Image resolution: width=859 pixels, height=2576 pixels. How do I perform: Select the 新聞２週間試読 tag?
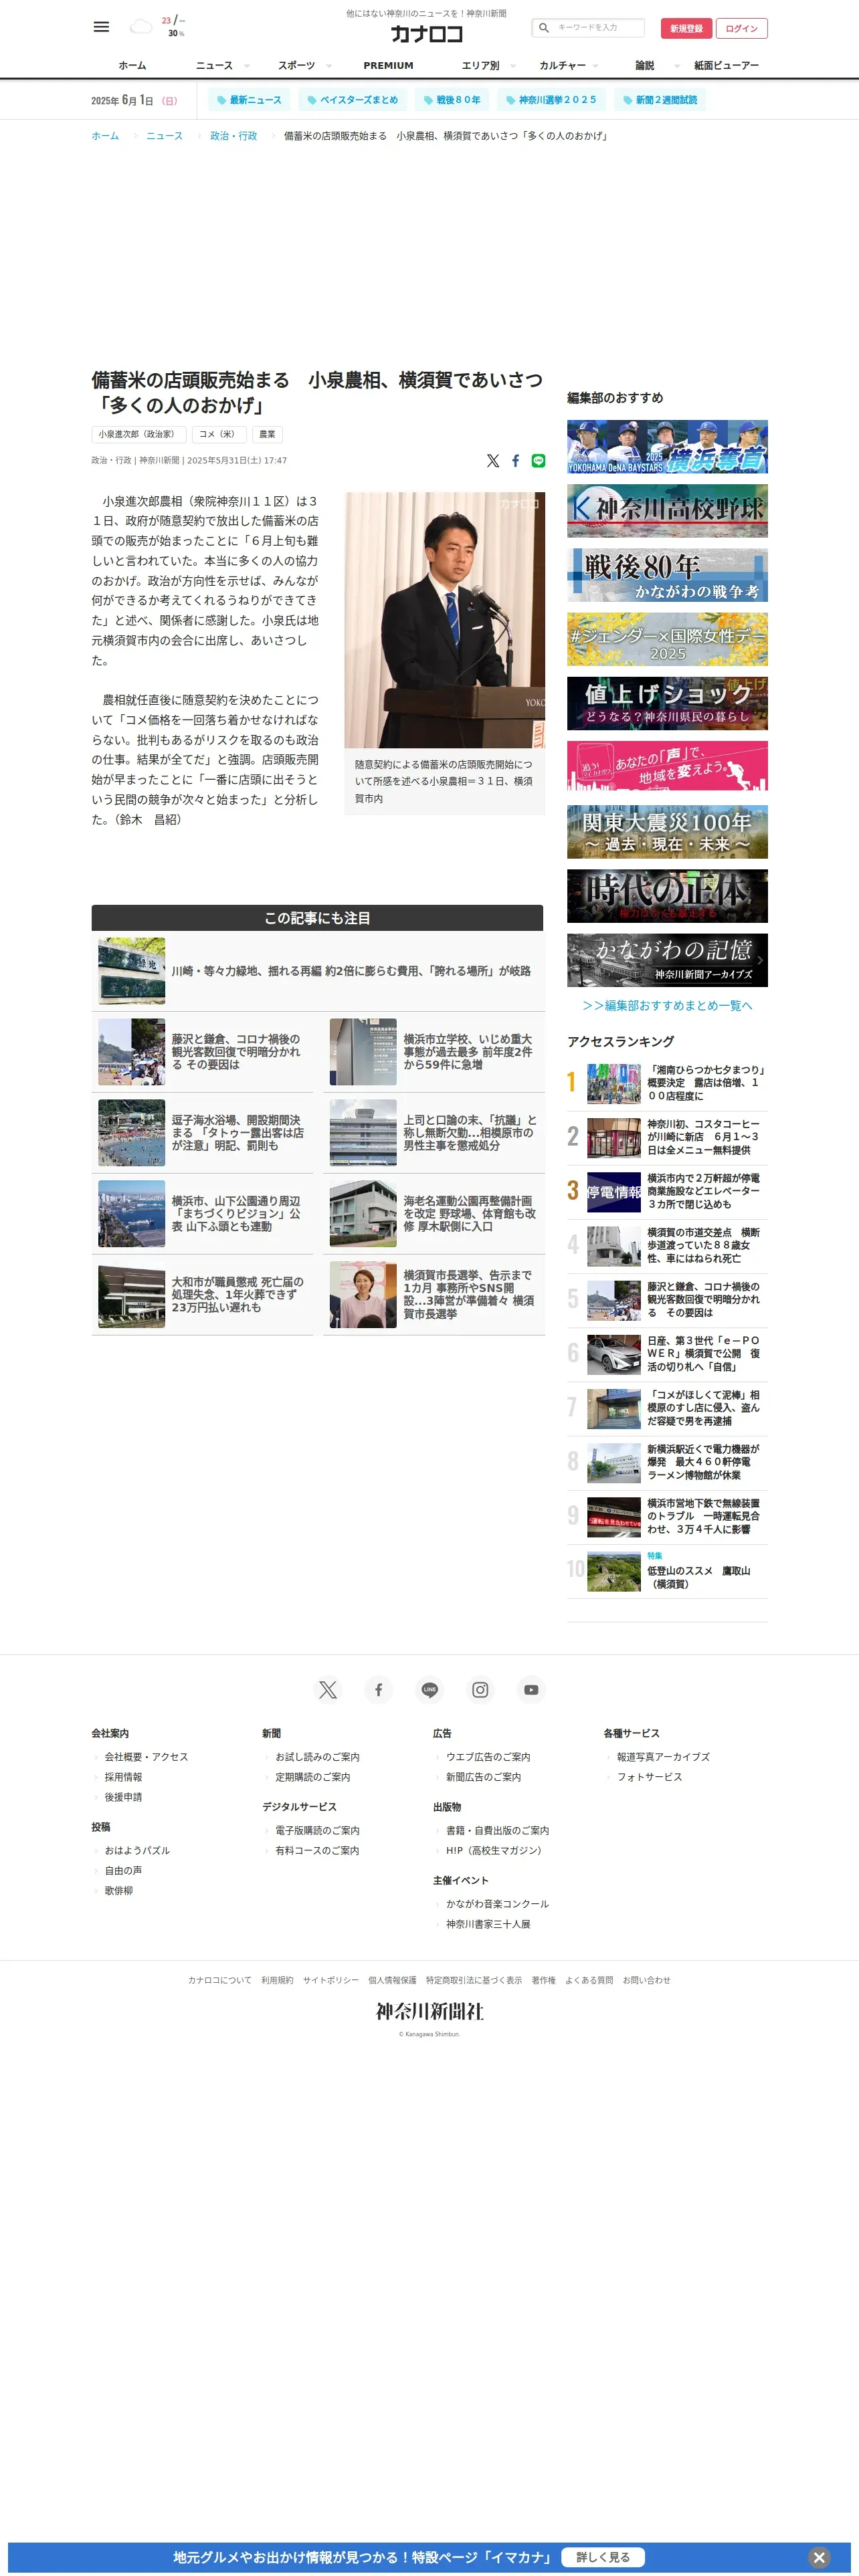pos(659,100)
